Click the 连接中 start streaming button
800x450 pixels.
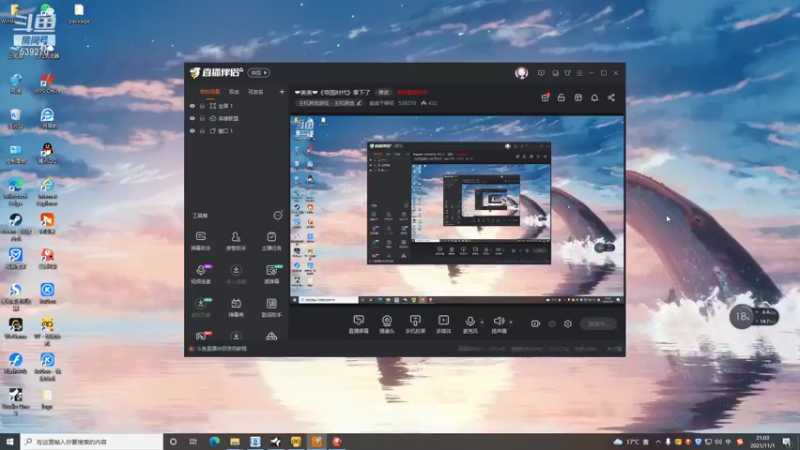(x=598, y=323)
